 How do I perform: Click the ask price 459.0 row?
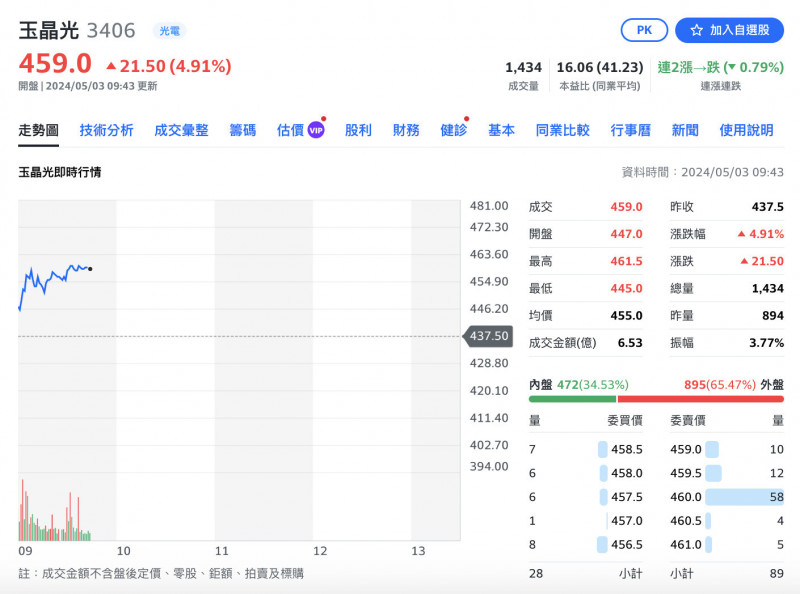(727, 449)
